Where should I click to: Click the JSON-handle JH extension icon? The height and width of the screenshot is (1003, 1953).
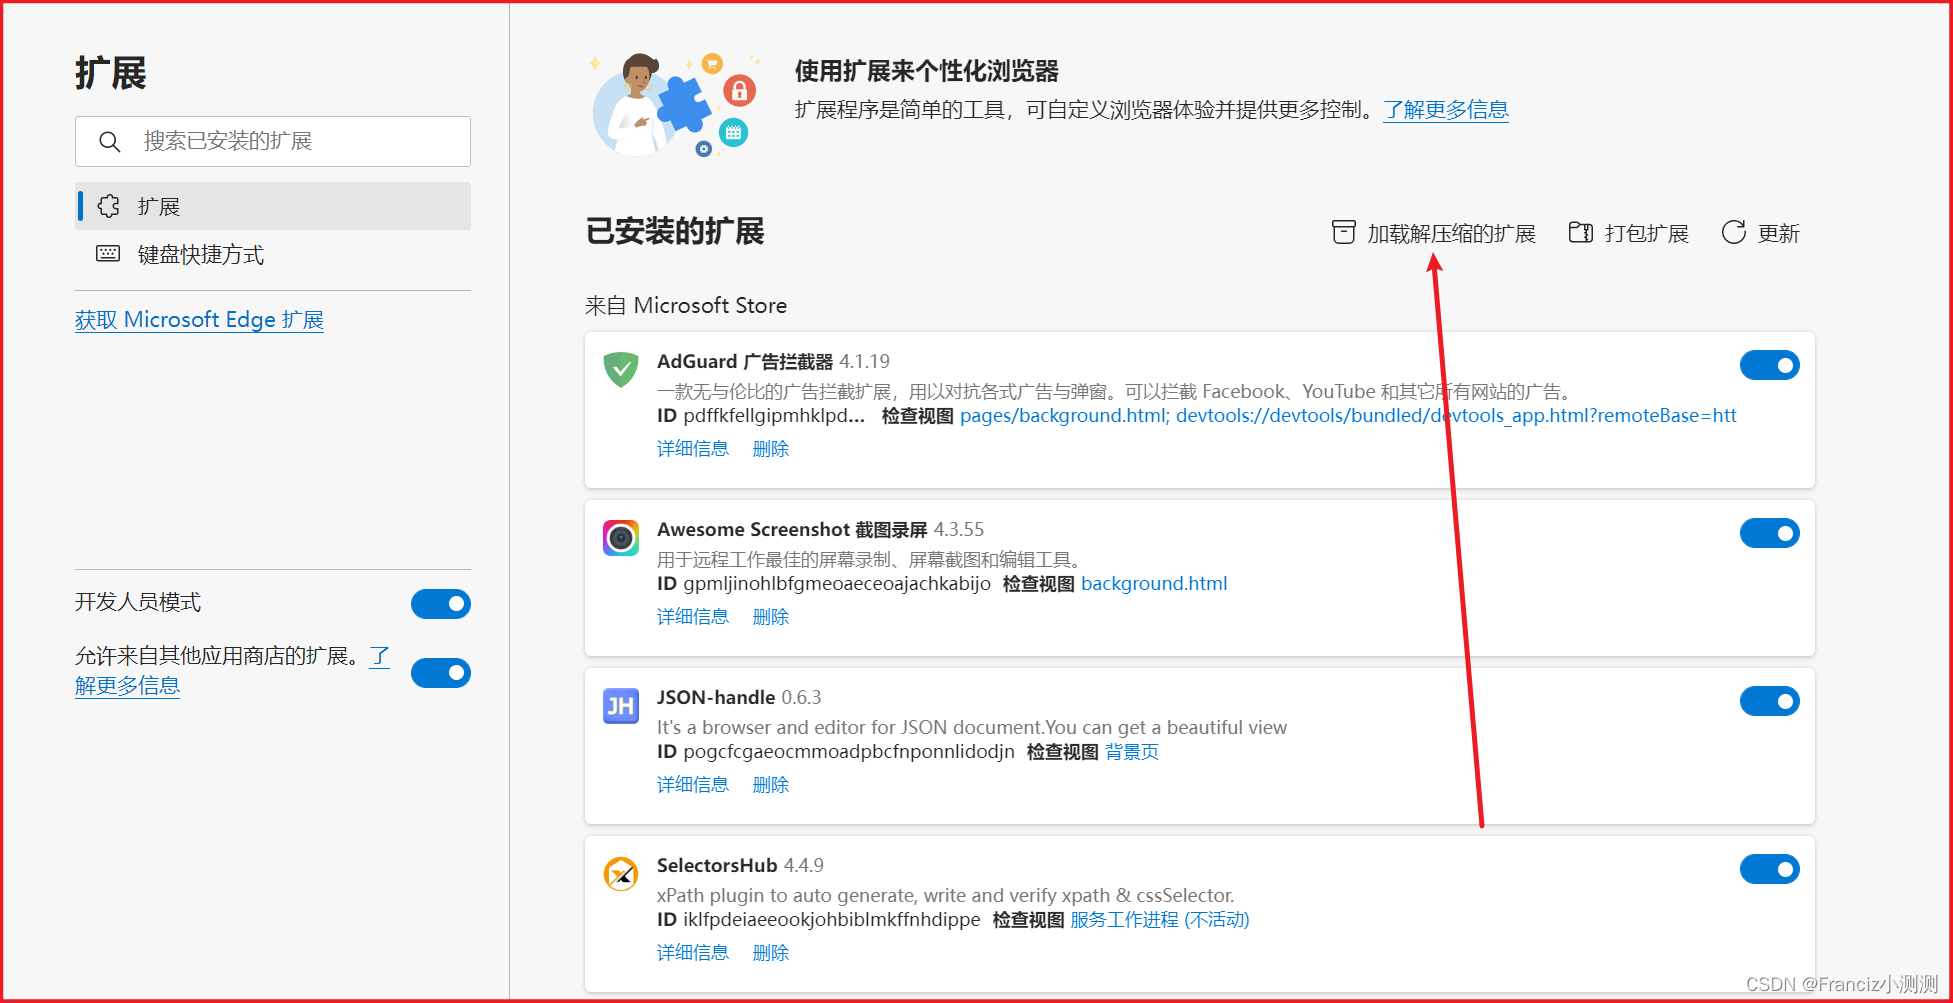click(x=620, y=705)
